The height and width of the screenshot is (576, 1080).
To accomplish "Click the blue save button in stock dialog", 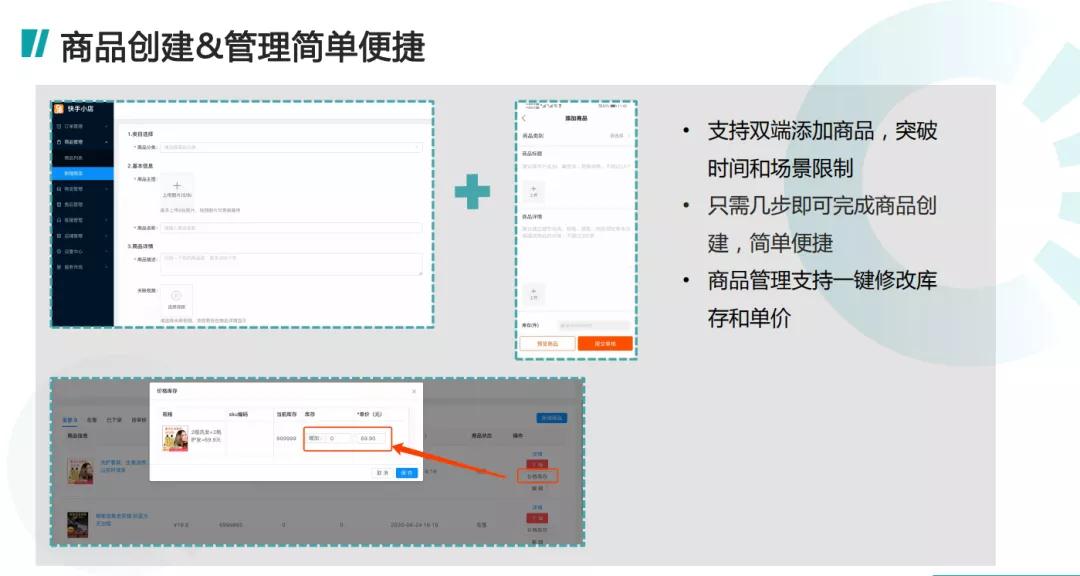I will 406,472.
